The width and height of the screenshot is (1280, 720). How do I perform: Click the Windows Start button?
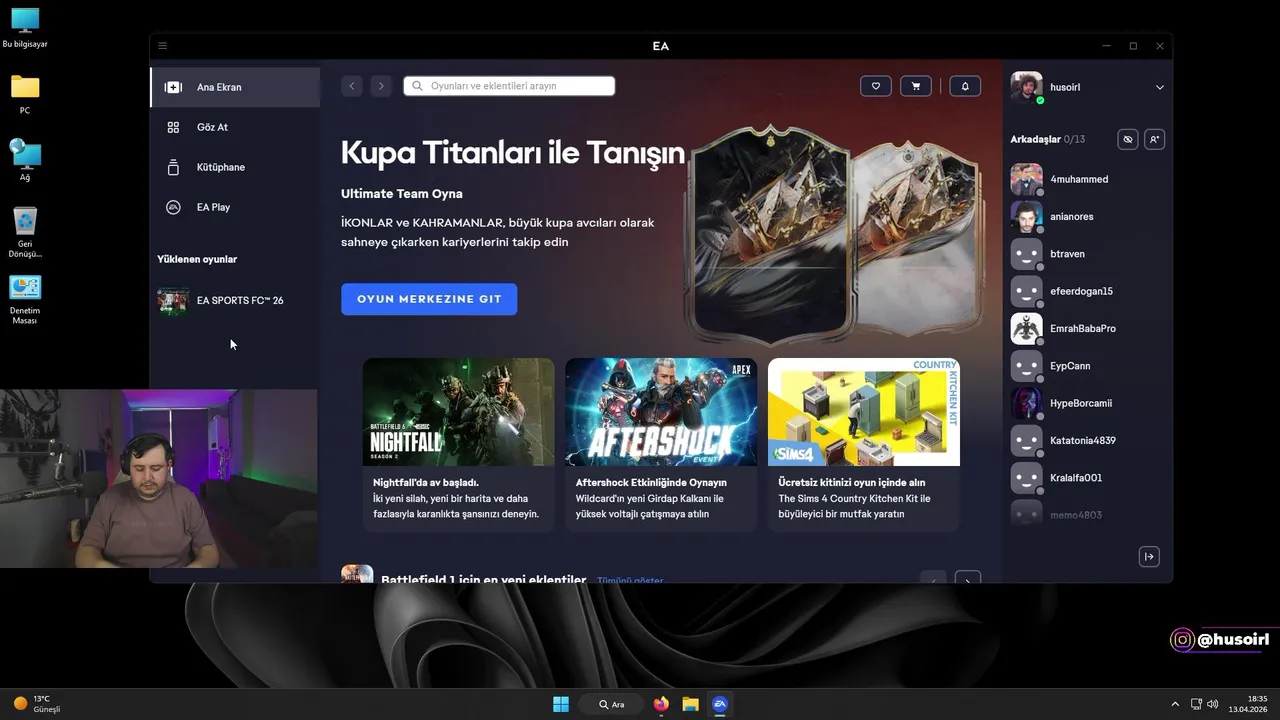coord(561,704)
